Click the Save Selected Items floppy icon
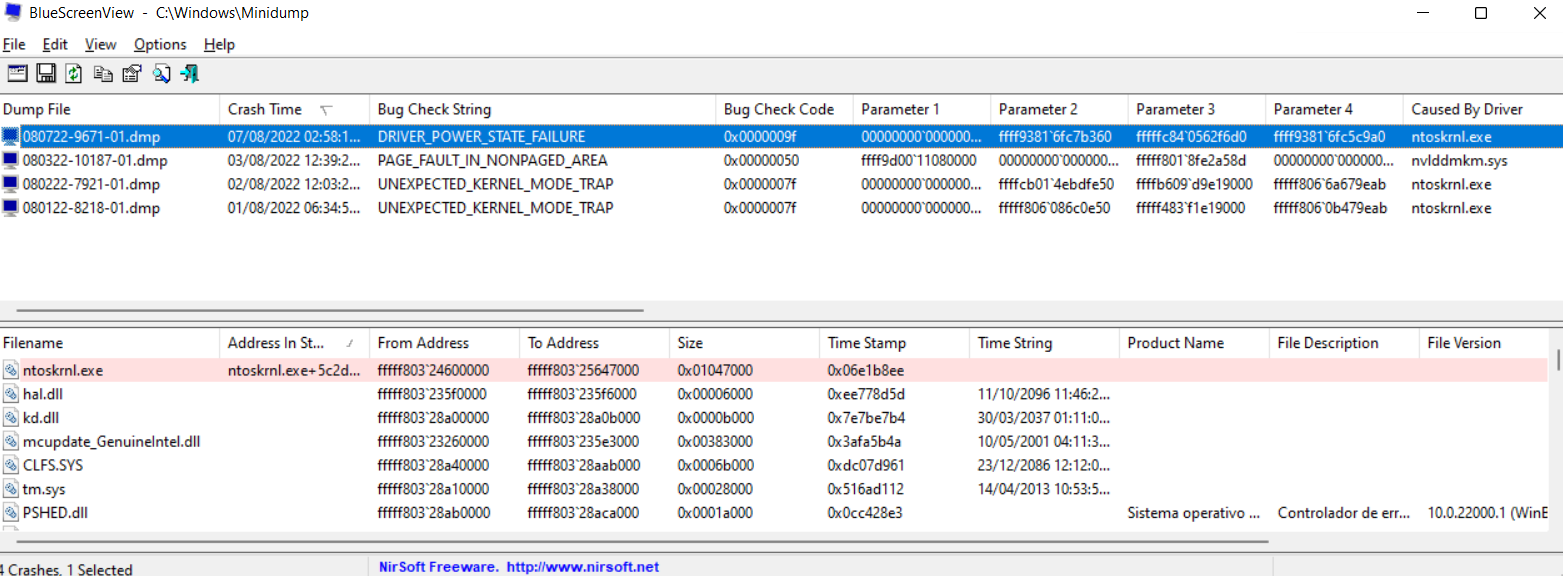The image size is (1563, 576). (46, 73)
